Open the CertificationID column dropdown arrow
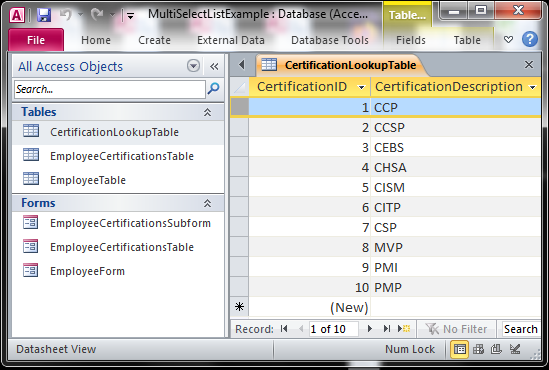Screen dimensions: 549x370 pyautogui.click(x=362, y=87)
